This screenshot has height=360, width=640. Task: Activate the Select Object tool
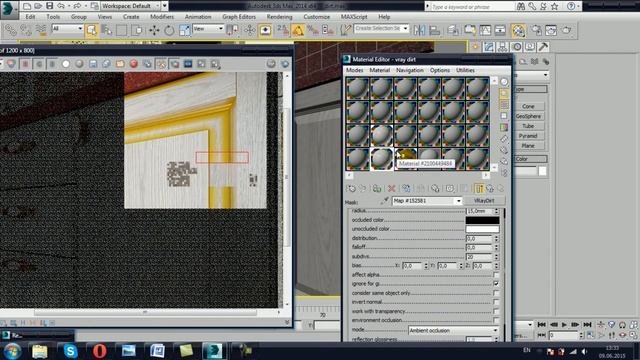point(91,30)
